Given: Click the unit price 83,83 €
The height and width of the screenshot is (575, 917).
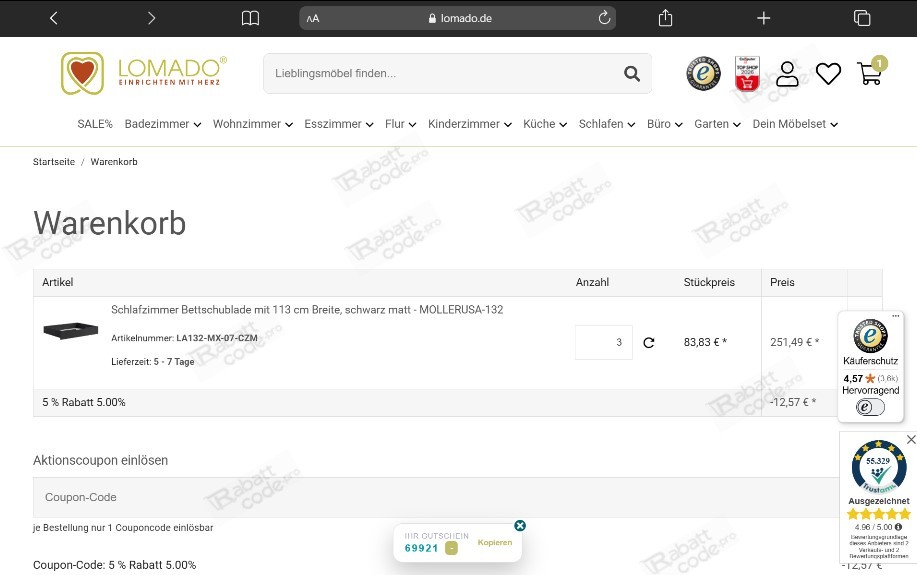Looking at the screenshot, I should (x=705, y=342).
